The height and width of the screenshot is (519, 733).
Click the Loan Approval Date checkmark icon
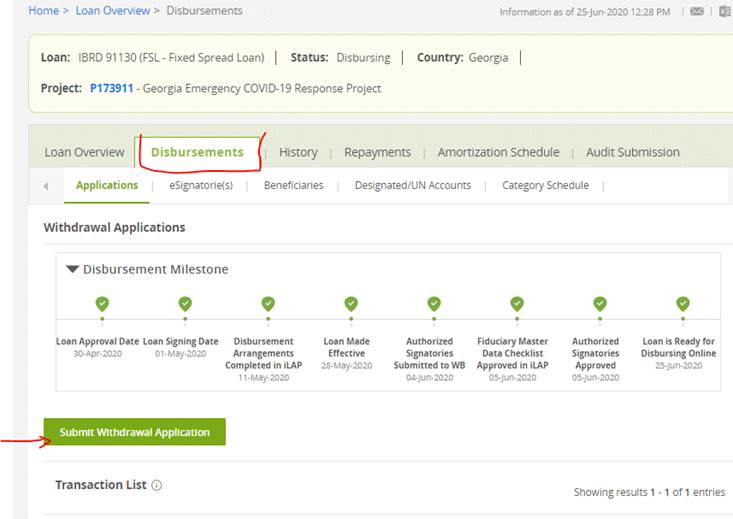pos(101,304)
